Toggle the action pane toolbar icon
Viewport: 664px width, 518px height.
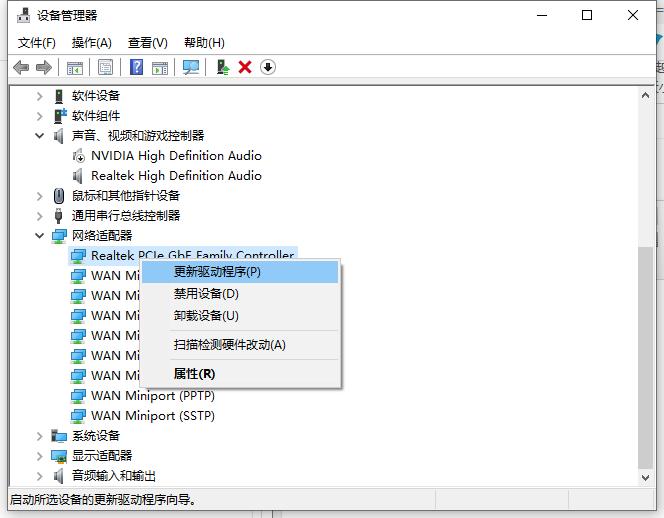(x=160, y=67)
